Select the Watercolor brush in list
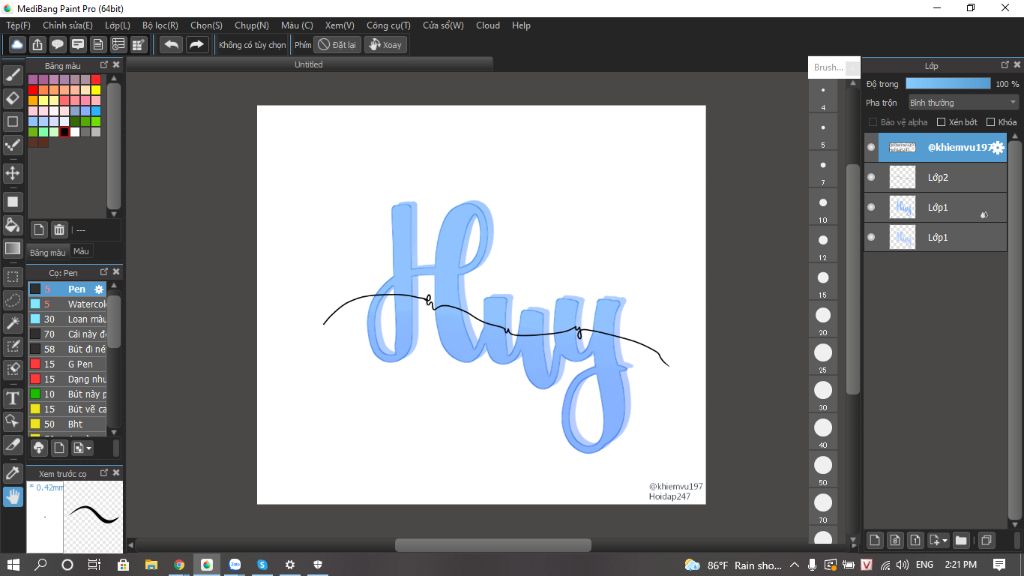Image resolution: width=1024 pixels, height=576 pixels. [x=67, y=304]
